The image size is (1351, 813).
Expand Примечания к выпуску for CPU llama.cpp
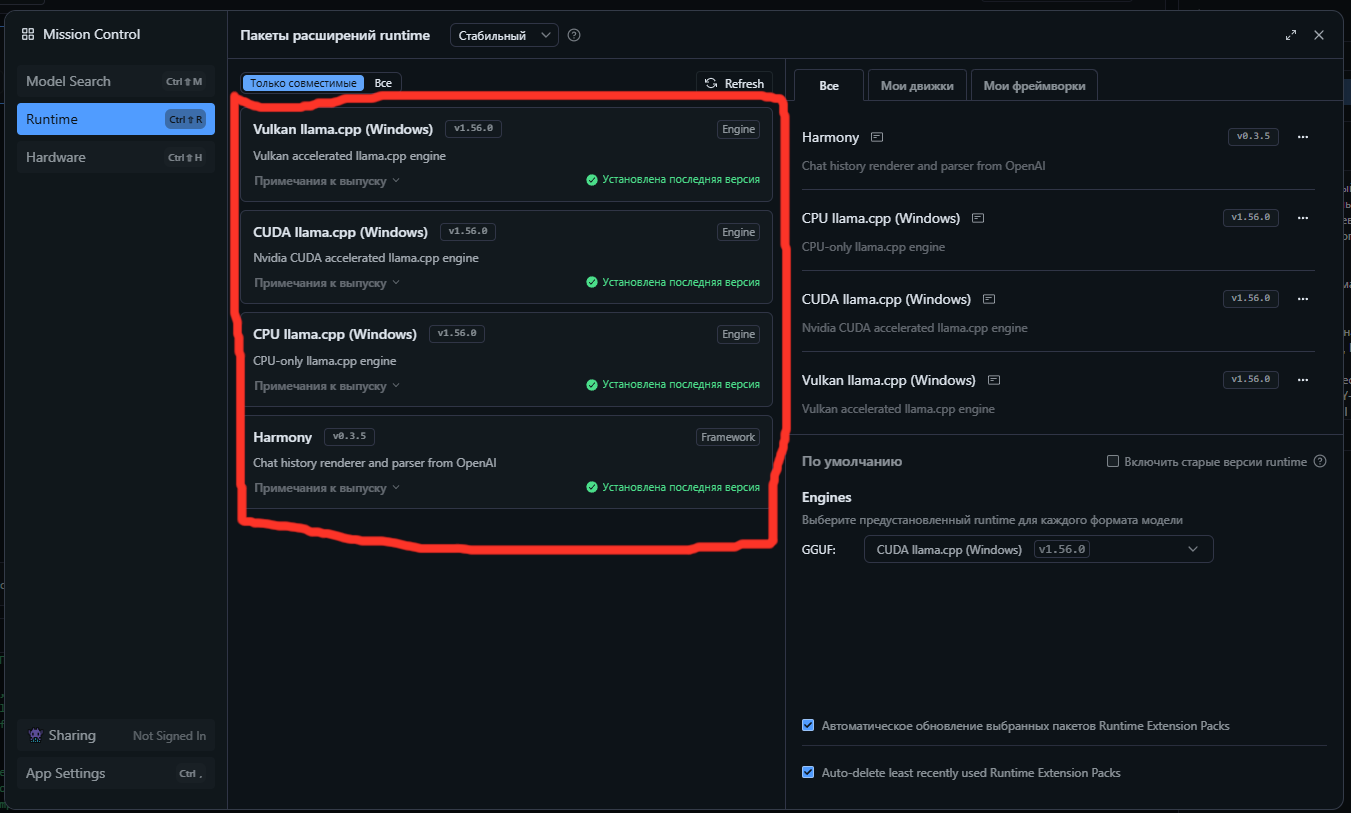point(327,386)
